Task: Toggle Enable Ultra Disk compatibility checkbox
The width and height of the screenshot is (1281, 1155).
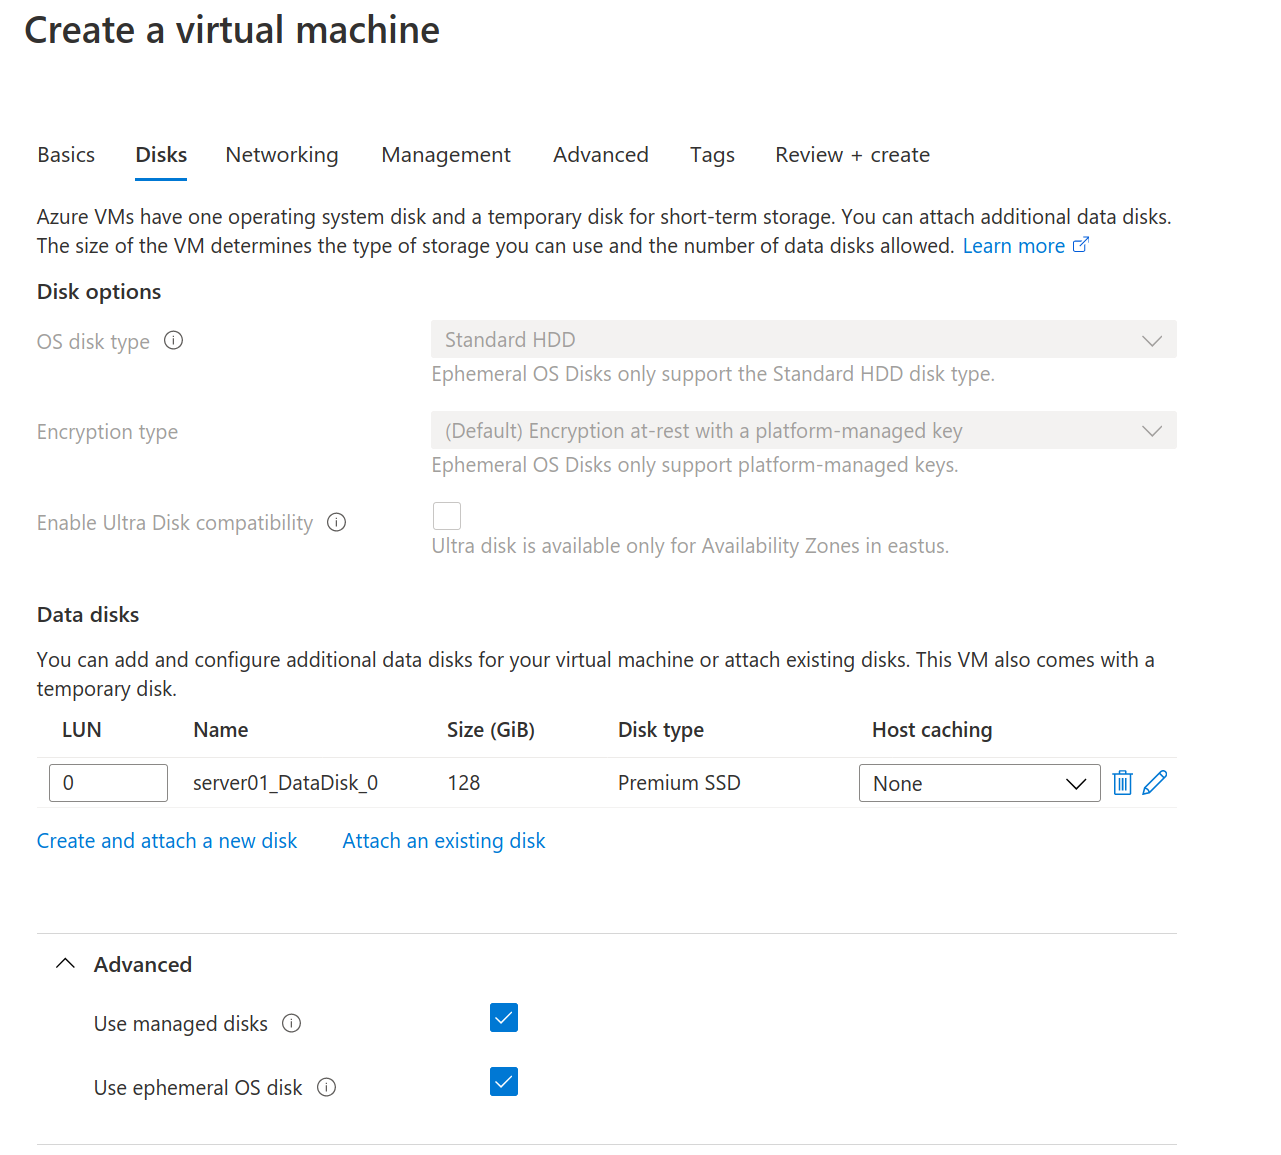Action: (447, 516)
